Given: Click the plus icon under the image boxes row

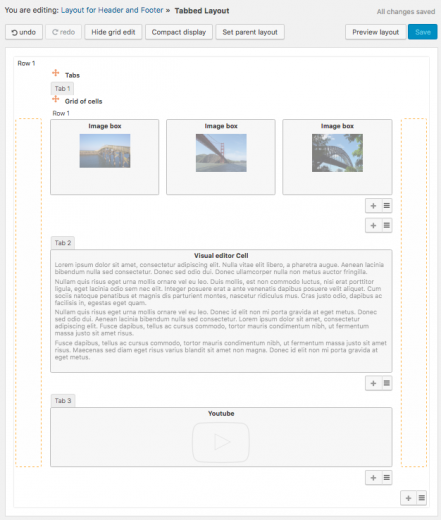Looking at the screenshot, I should click(x=373, y=206).
